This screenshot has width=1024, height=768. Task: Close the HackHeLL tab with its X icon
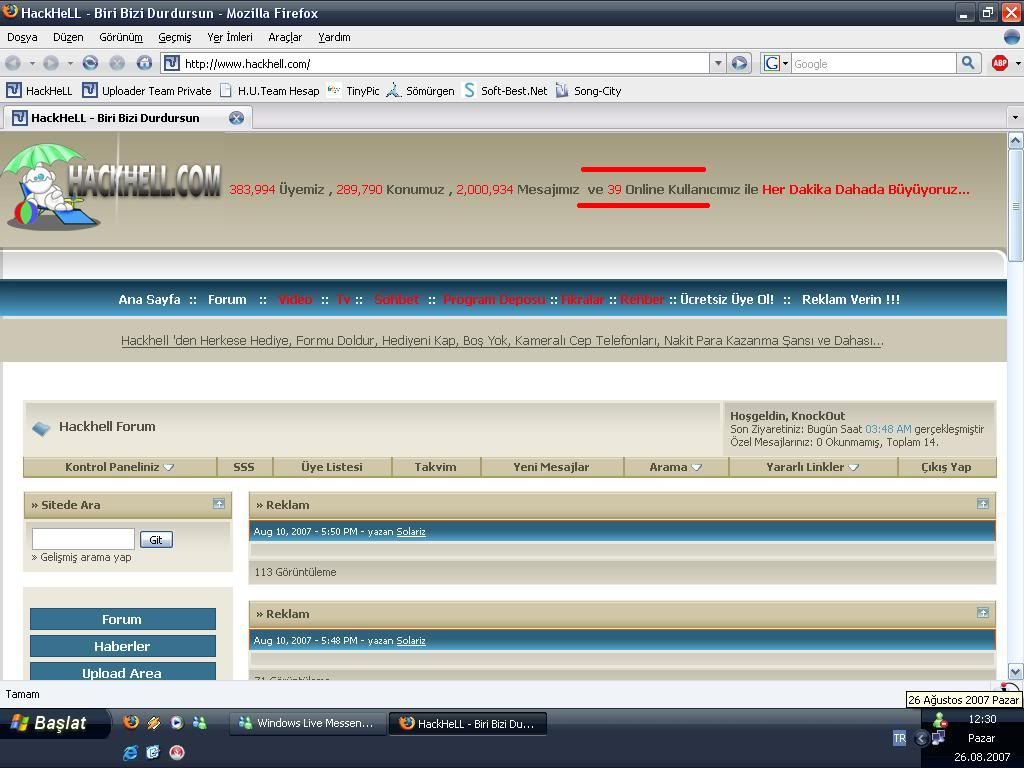(236, 118)
